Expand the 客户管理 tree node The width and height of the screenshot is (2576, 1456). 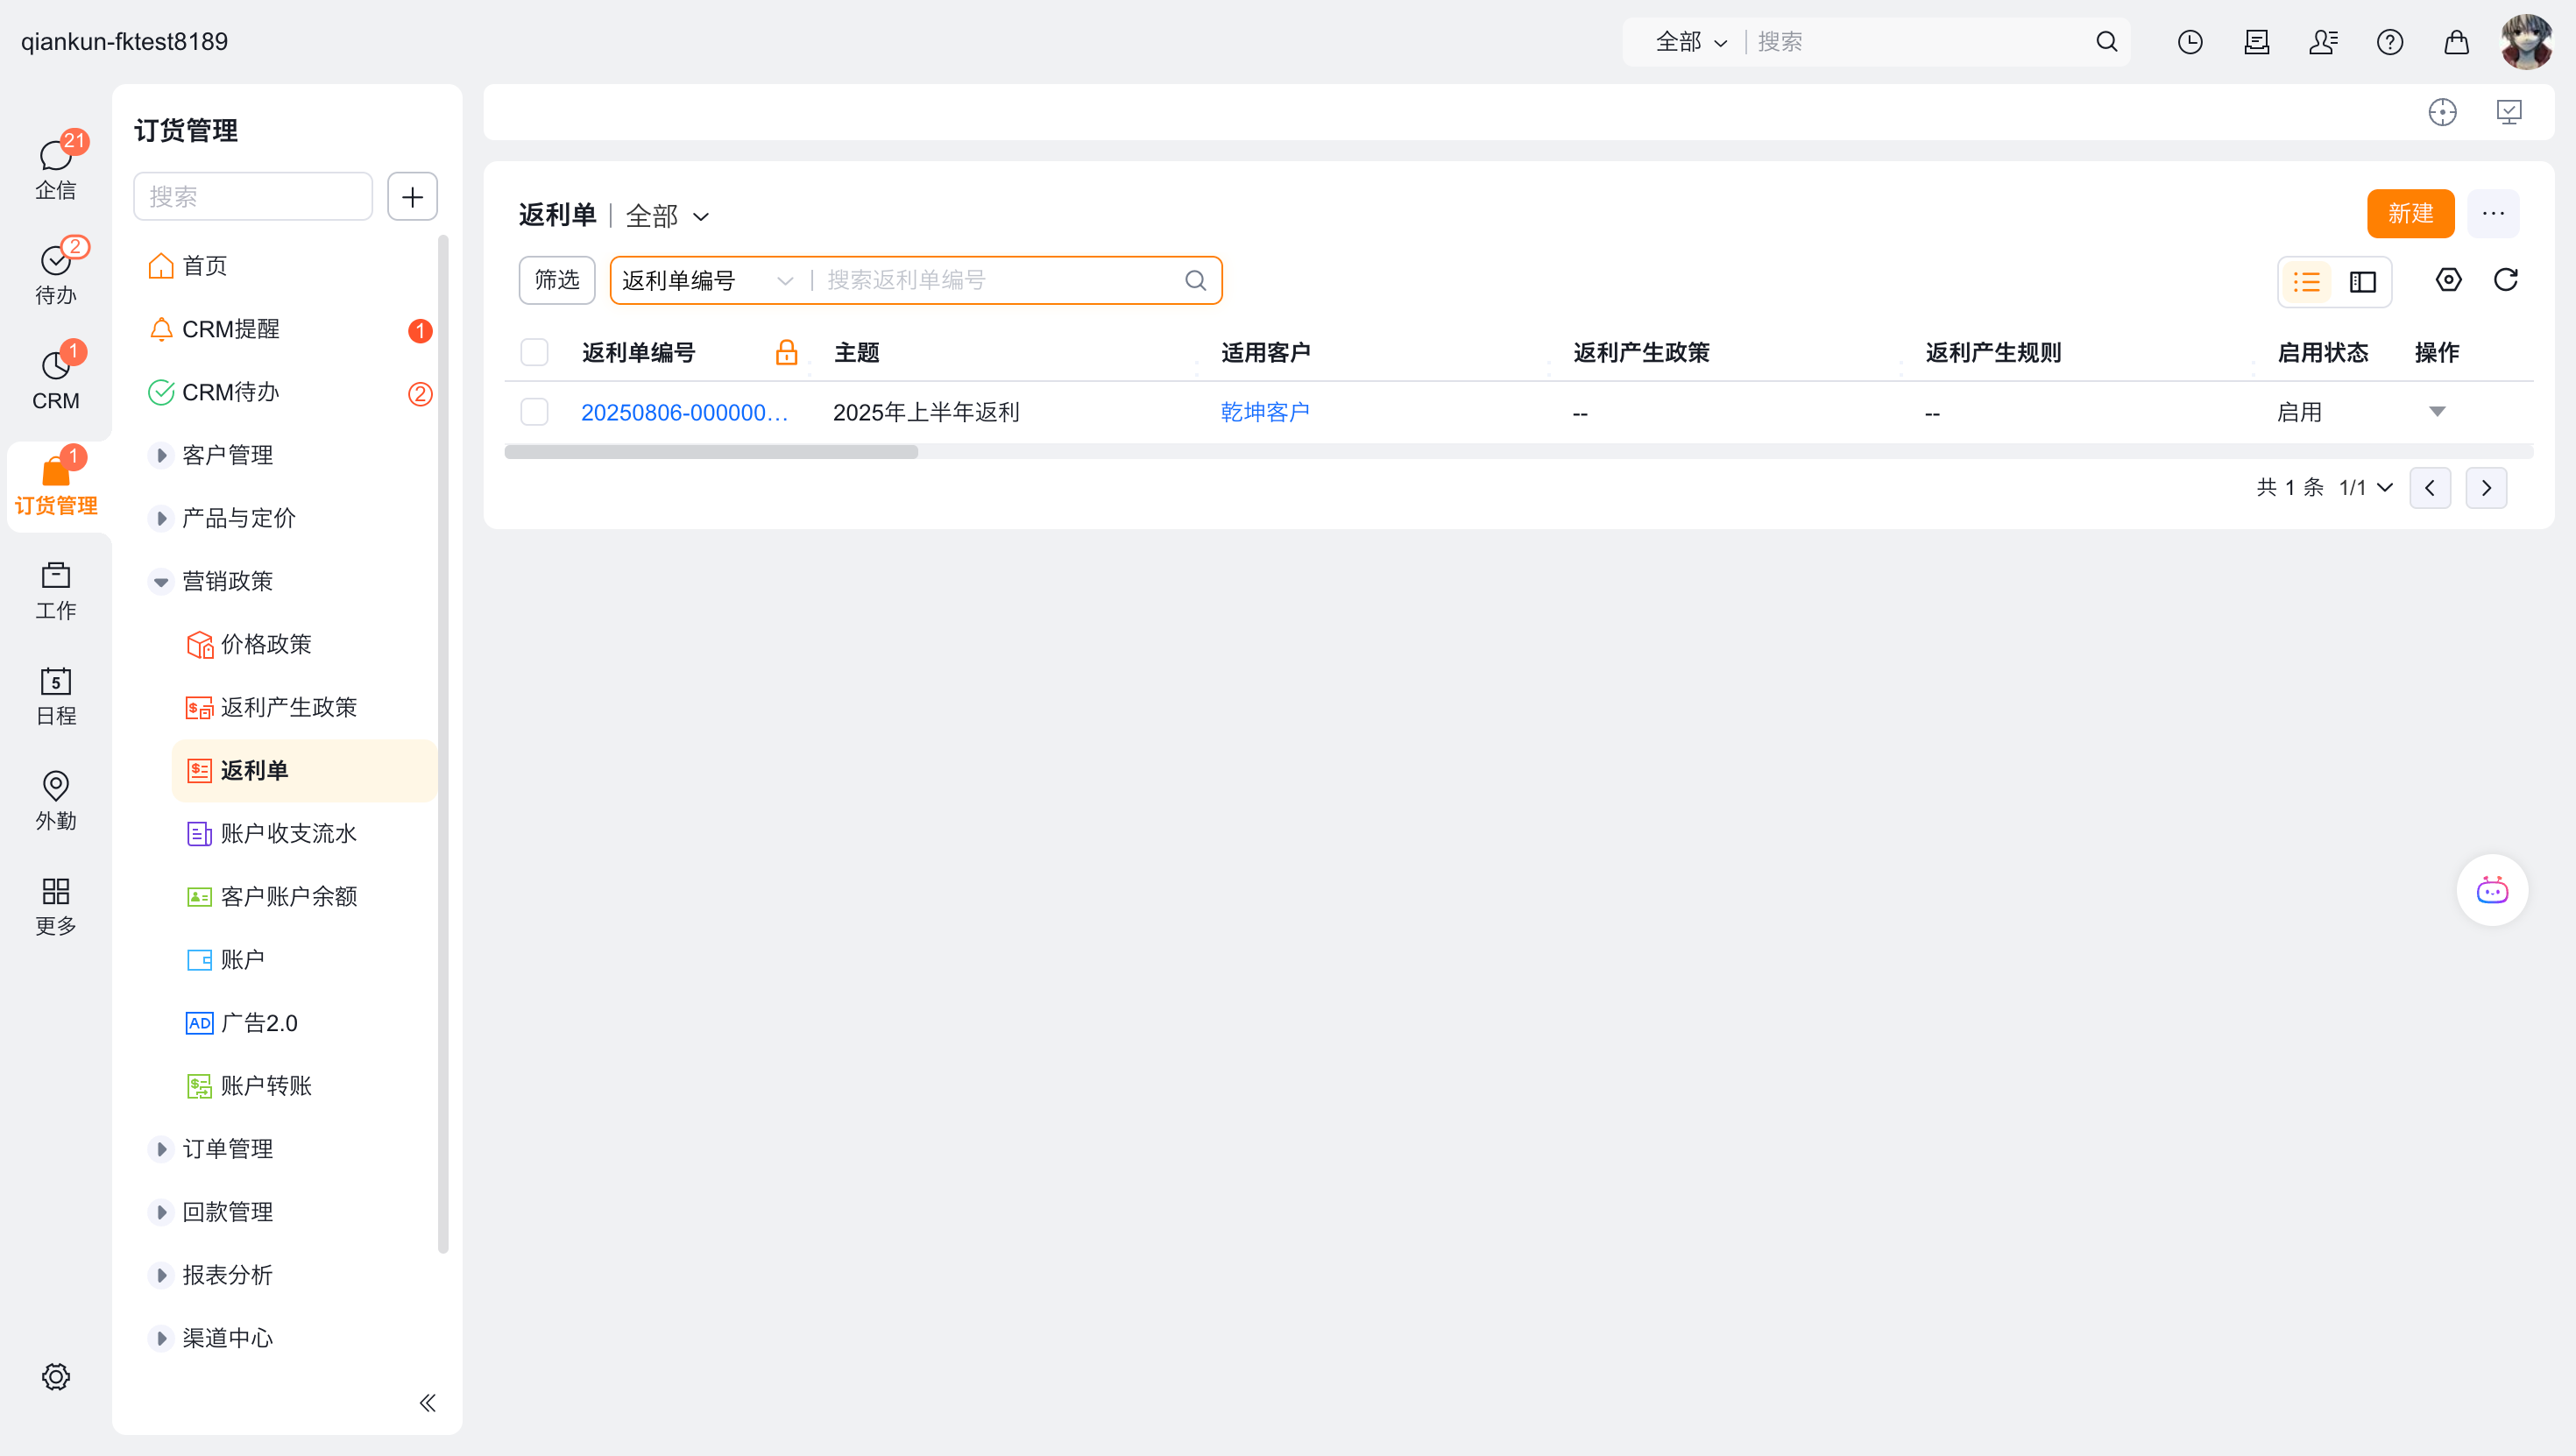(x=160, y=455)
